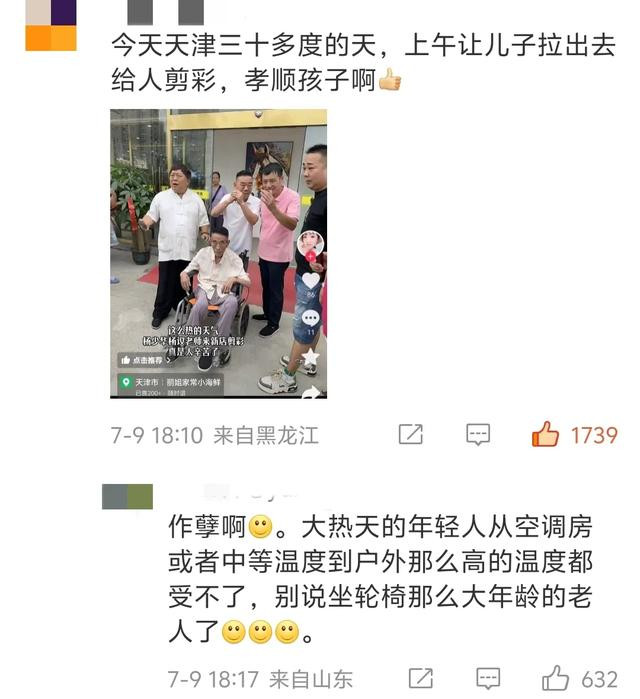Toggle the like thumb showing 1739

click(x=545, y=434)
